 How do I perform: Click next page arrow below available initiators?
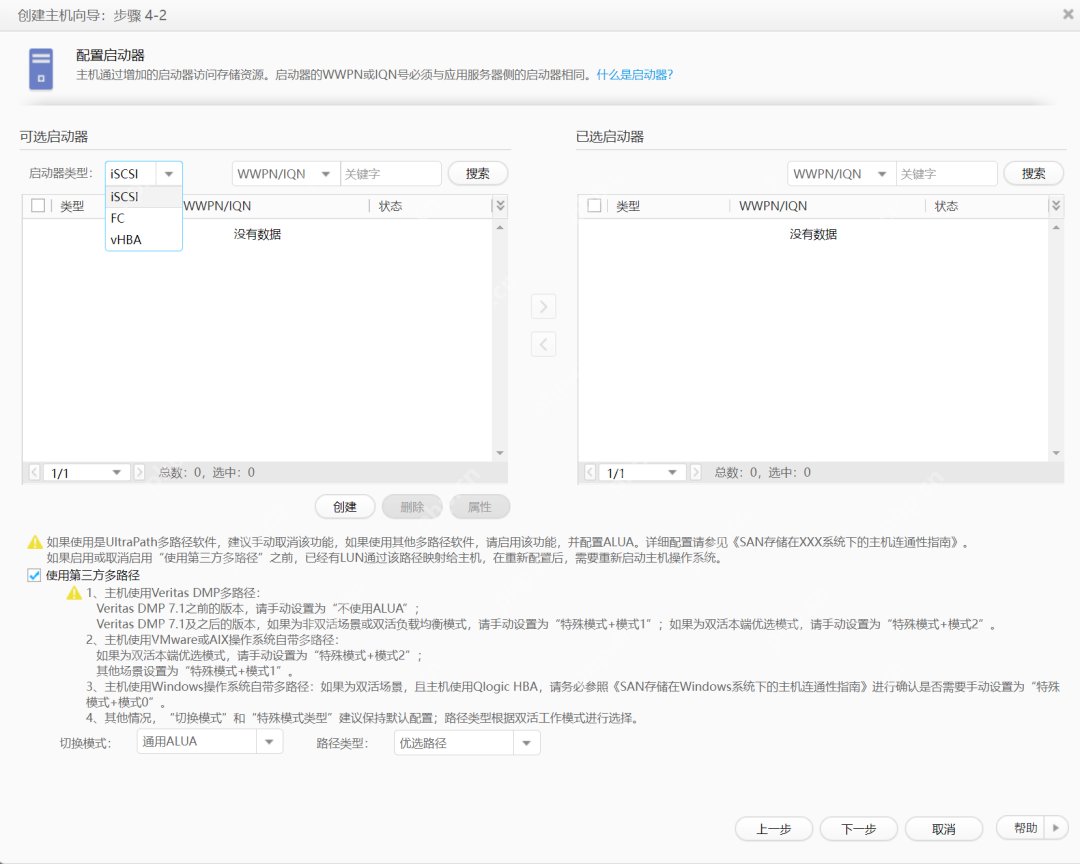139,471
